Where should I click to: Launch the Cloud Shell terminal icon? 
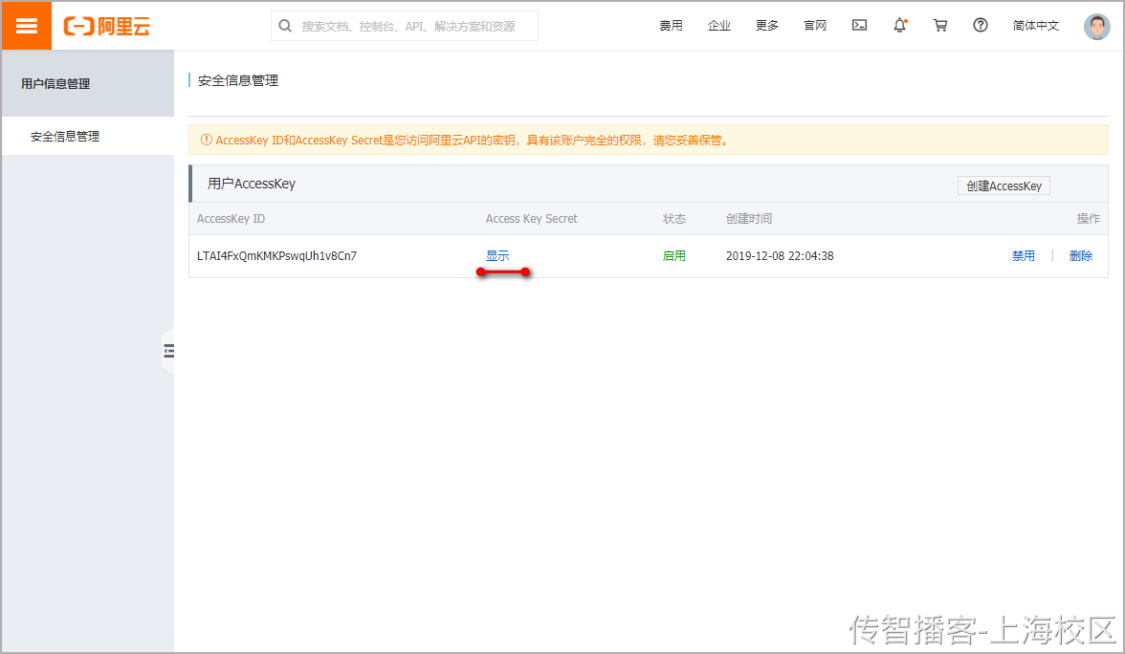pos(860,25)
